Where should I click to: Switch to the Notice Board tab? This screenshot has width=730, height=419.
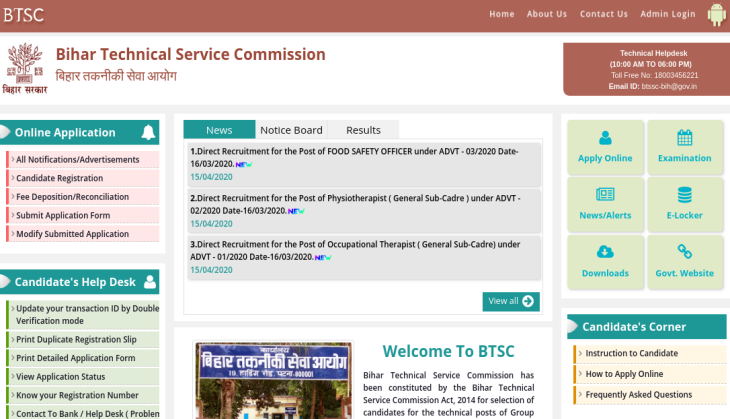click(x=291, y=130)
